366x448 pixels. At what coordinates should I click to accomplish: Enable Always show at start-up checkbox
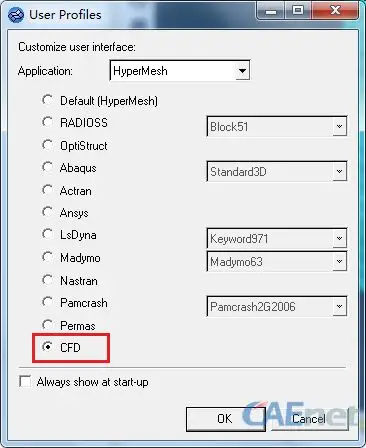pyautogui.click(x=25, y=381)
